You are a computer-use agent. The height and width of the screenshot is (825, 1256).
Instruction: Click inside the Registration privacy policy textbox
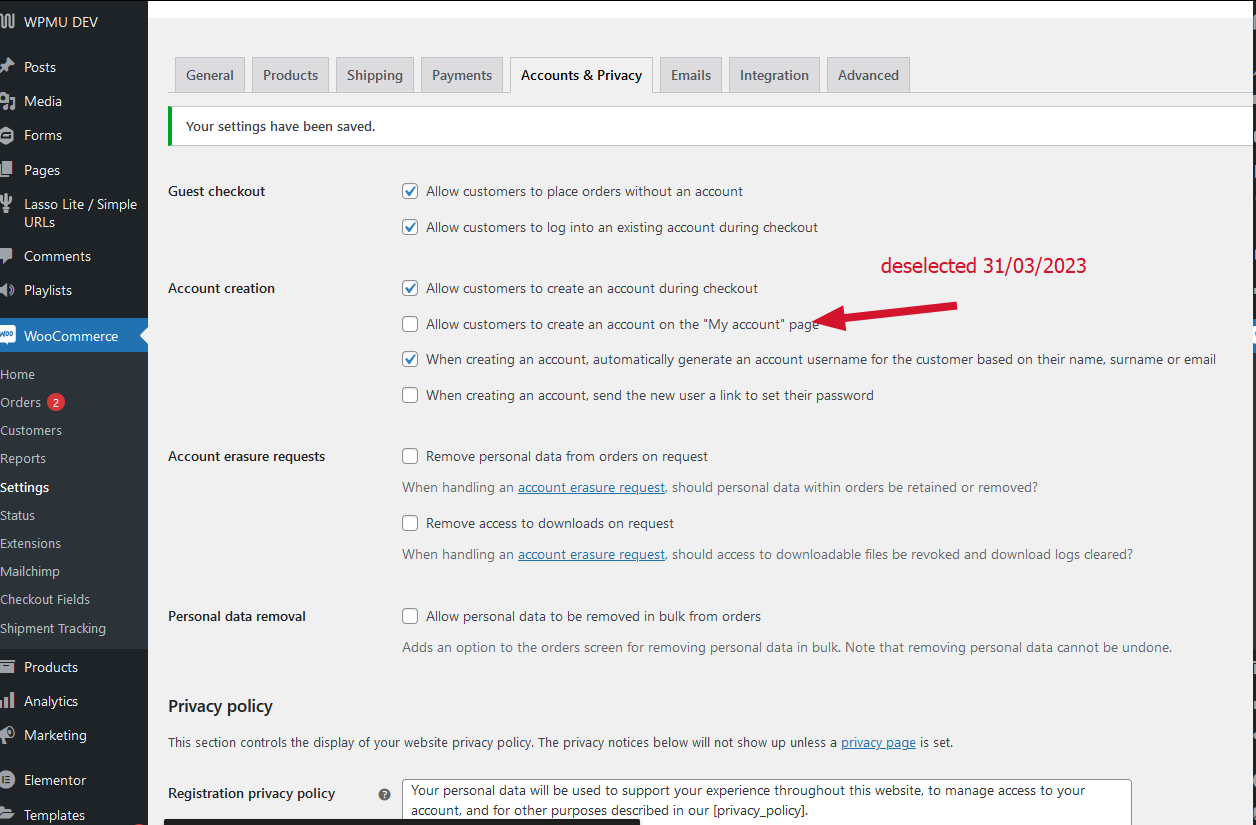coord(766,800)
